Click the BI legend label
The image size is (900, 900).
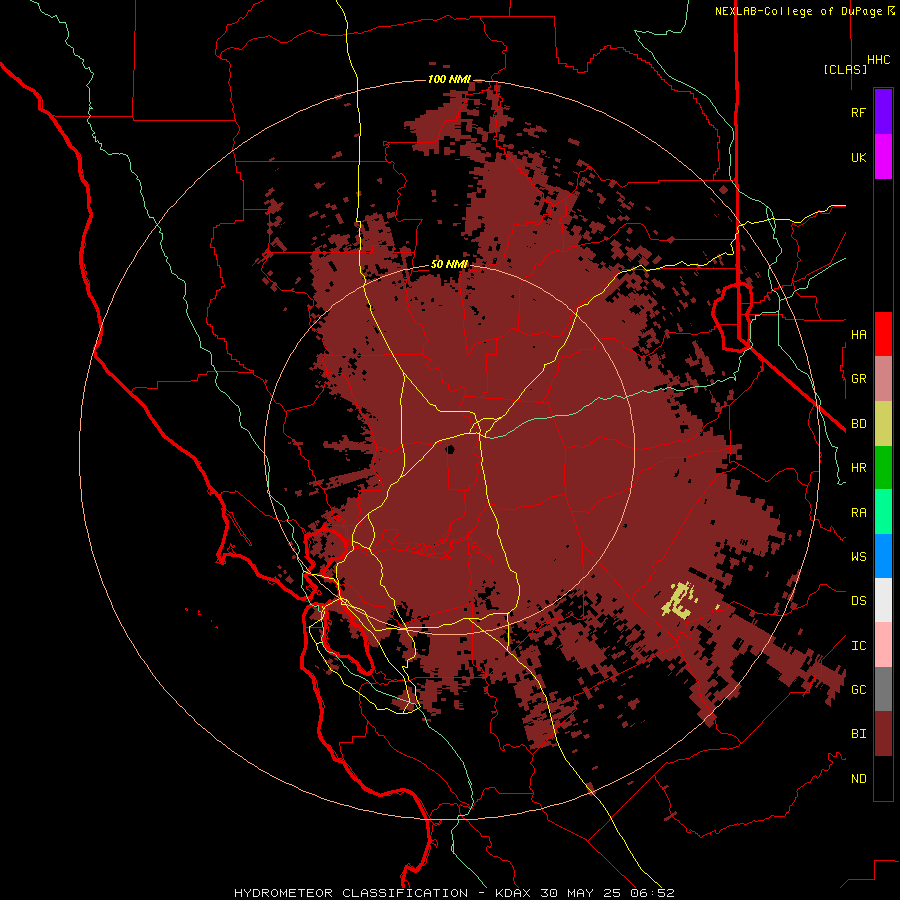[x=858, y=734]
